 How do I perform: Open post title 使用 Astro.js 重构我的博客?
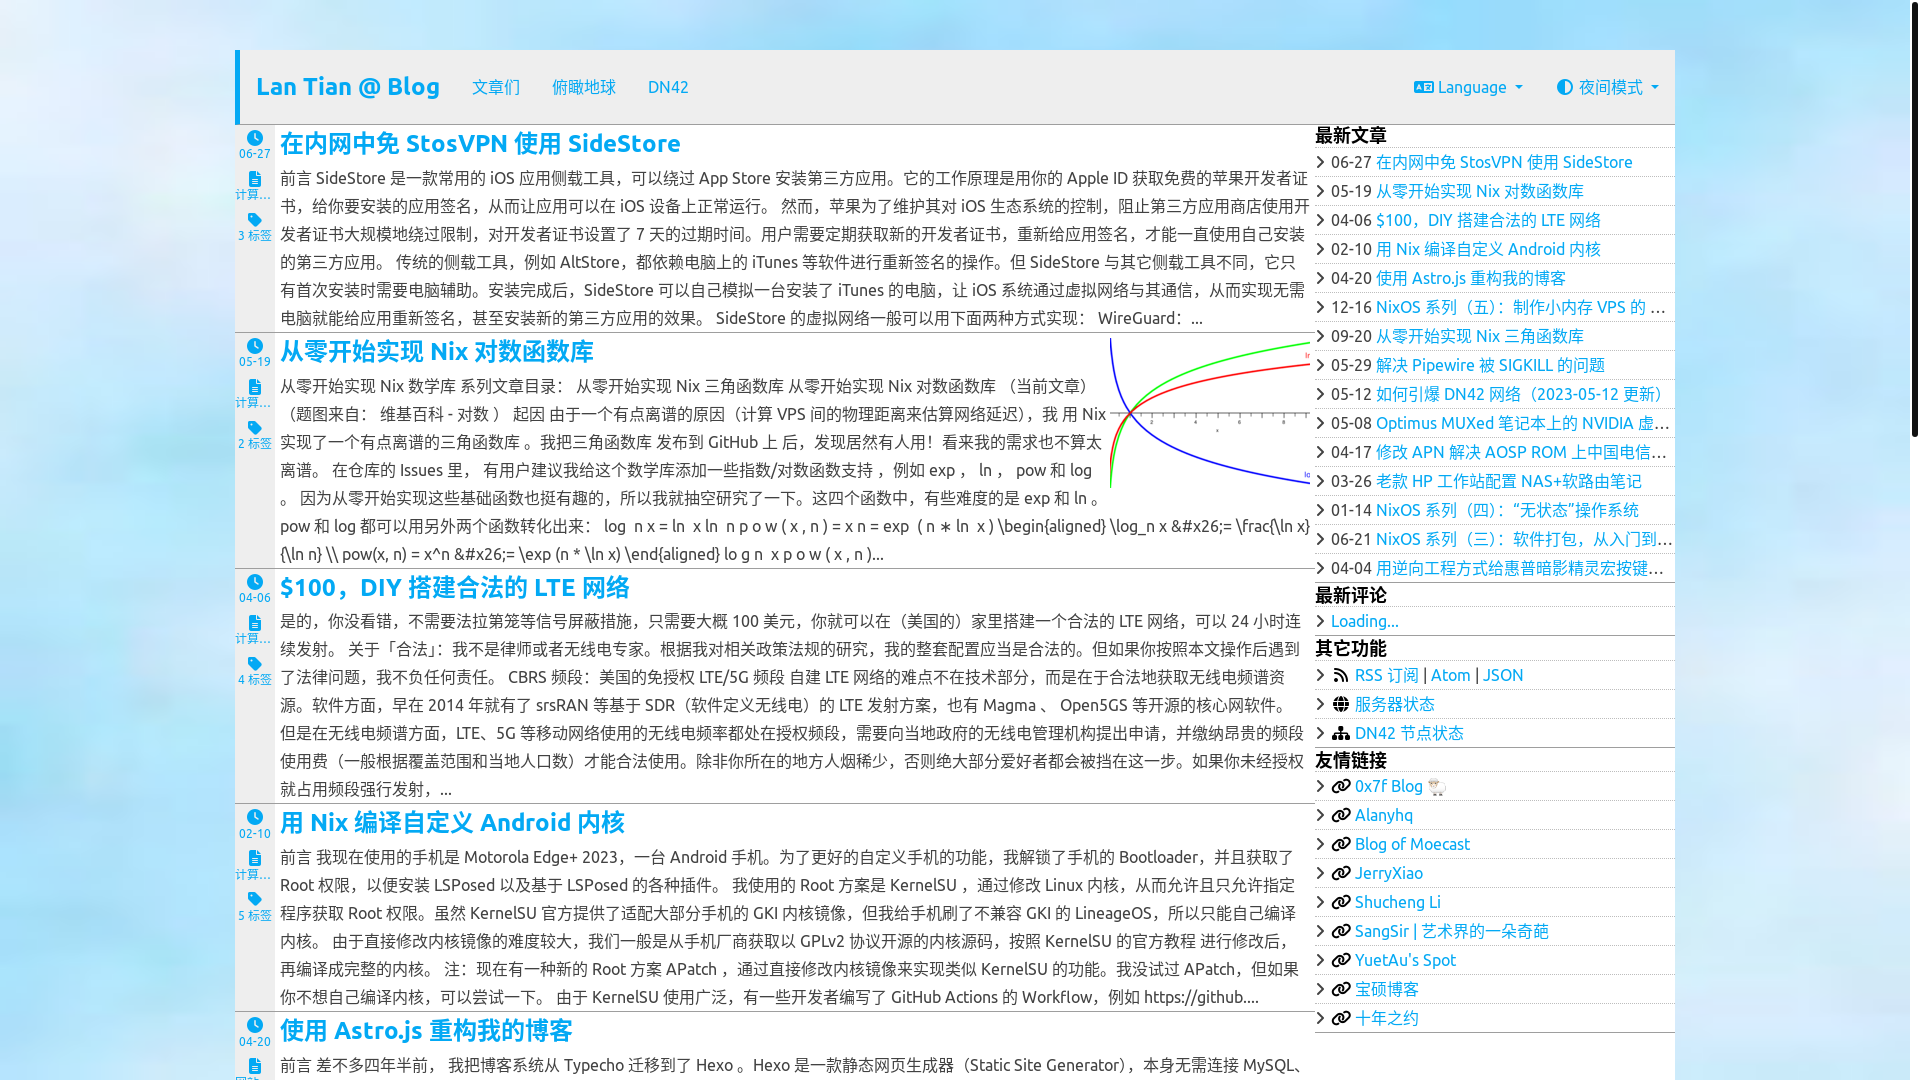426,1031
